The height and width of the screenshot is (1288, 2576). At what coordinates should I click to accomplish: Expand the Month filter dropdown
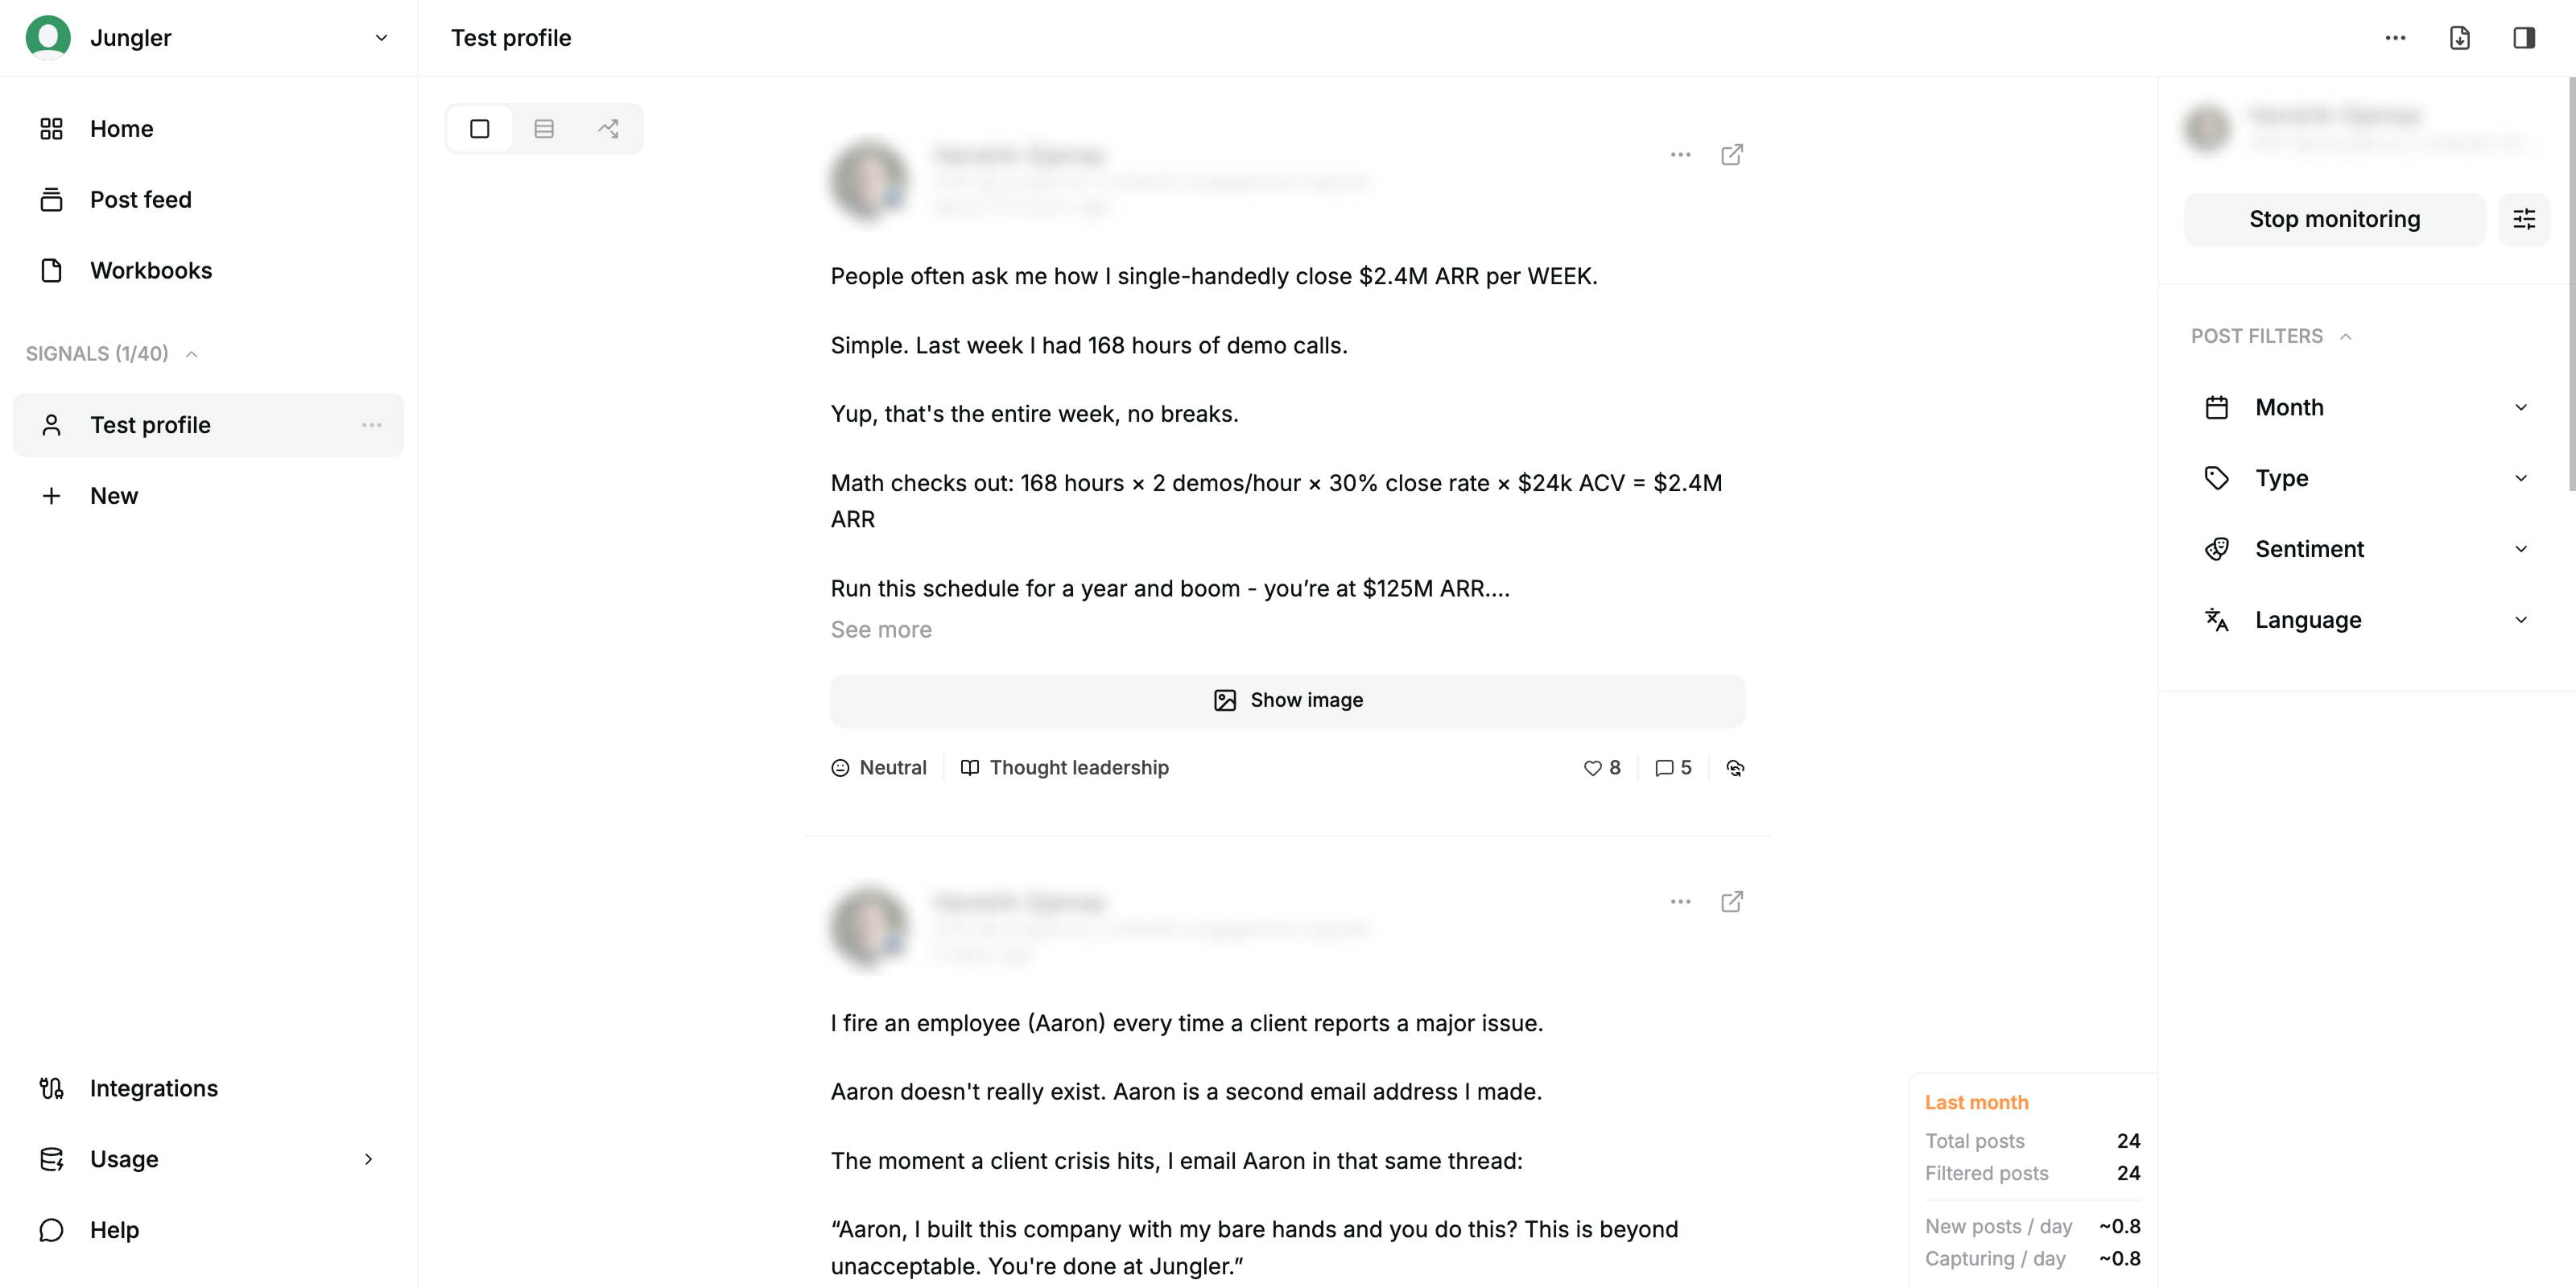(2365, 407)
